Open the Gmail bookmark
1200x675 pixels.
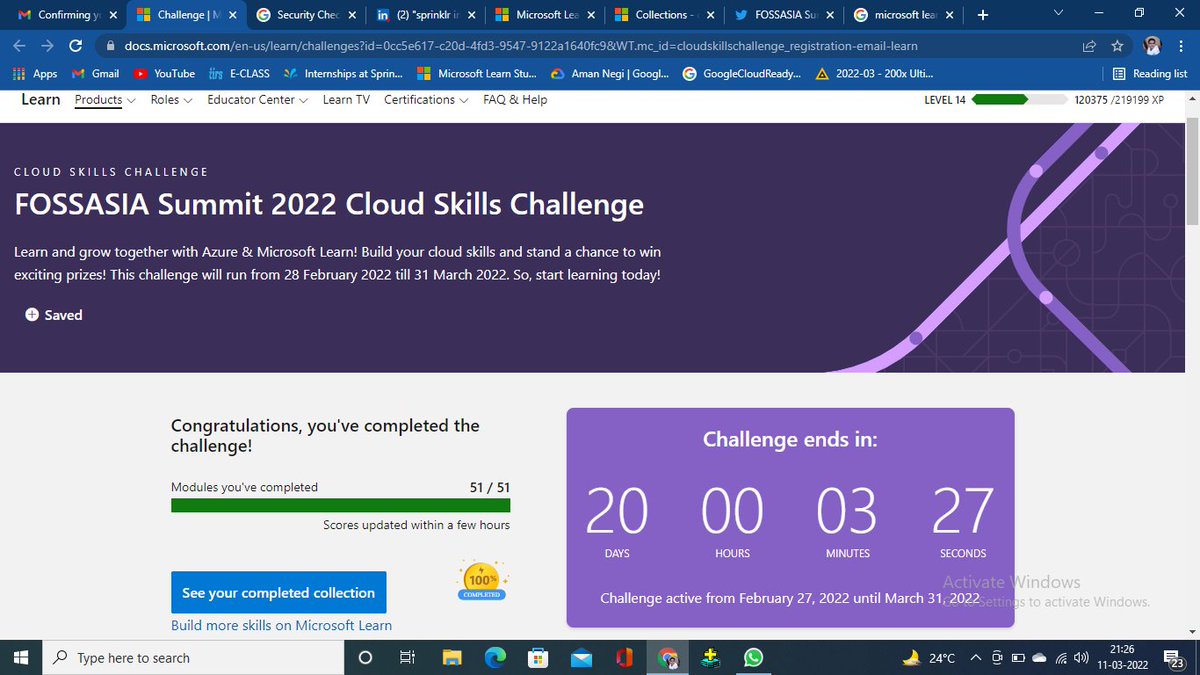point(96,73)
